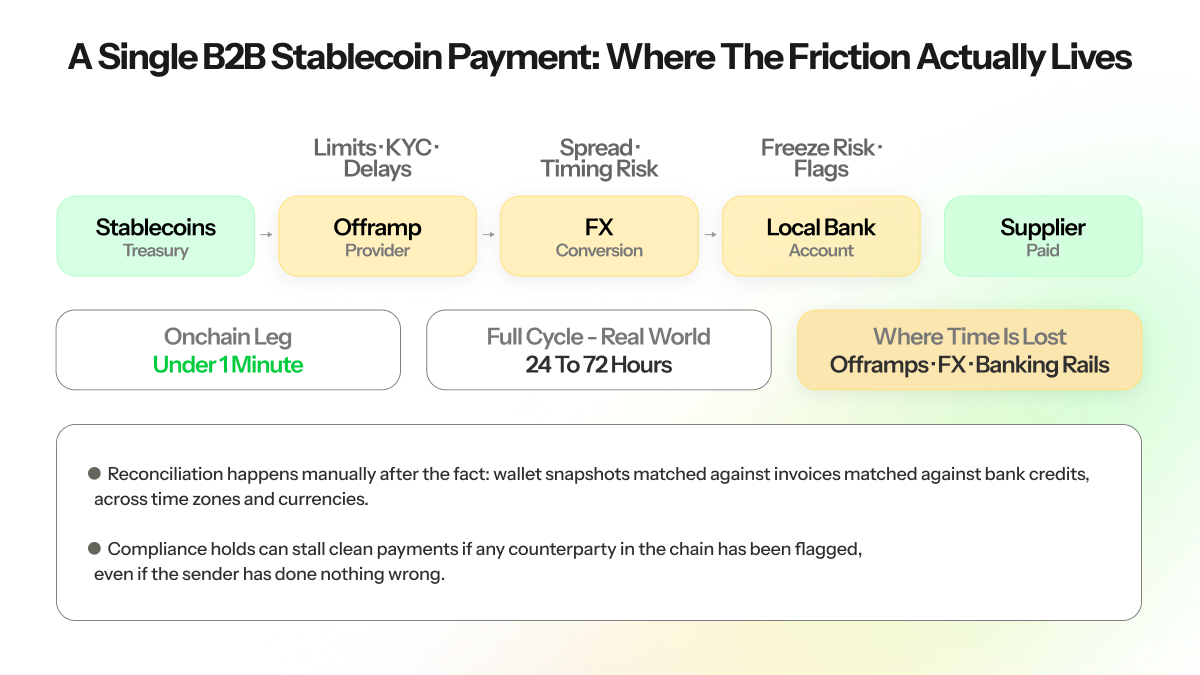The image size is (1200, 675).
Task: Click the Limits · KYC · Delays label
Action: [377, 158]
